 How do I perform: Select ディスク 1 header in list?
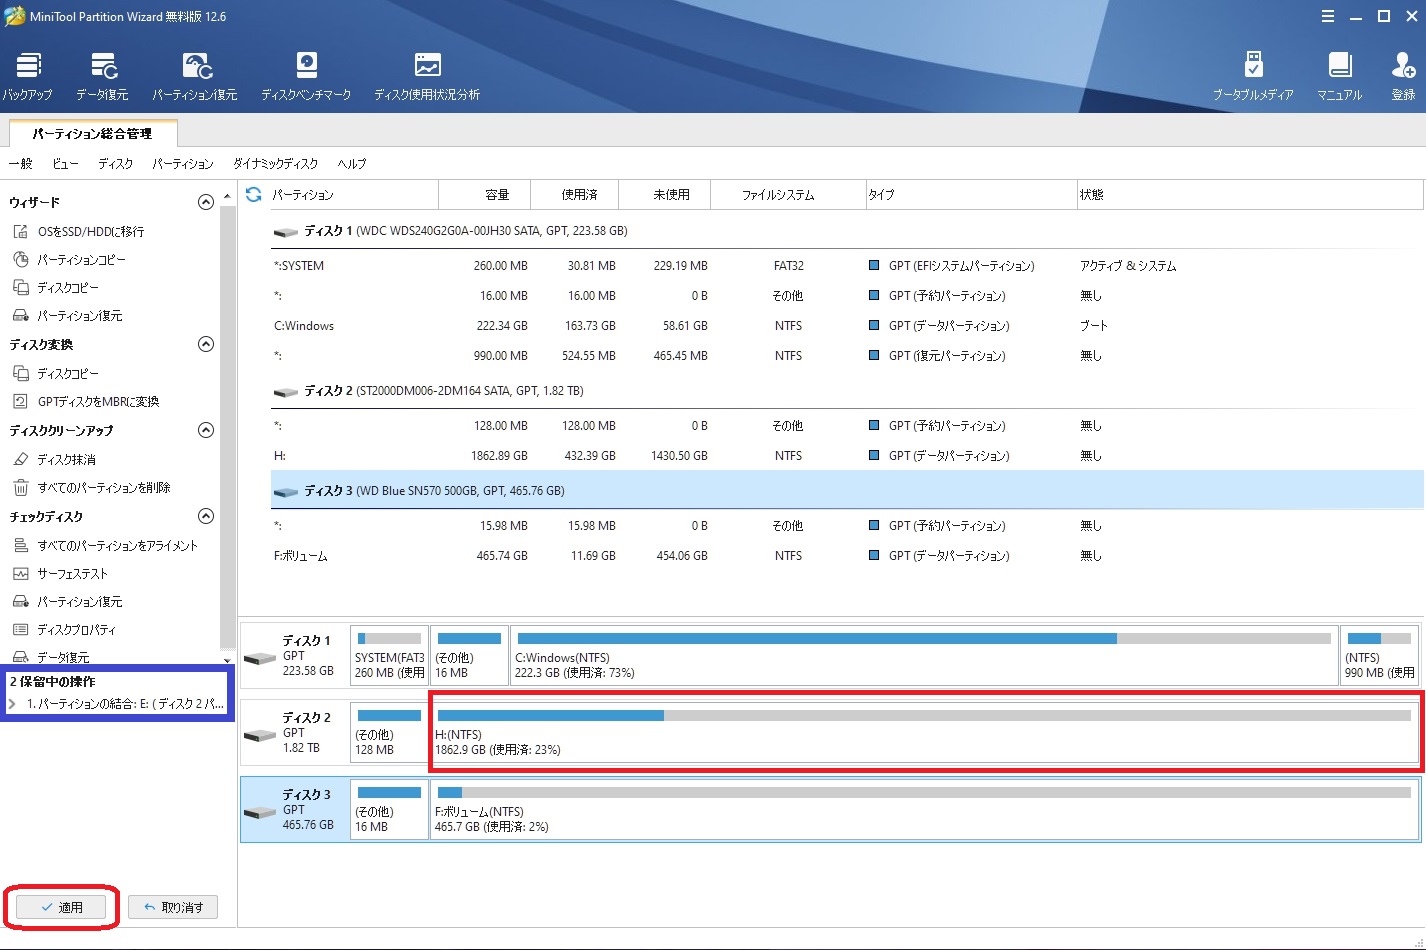pos(846,231)
